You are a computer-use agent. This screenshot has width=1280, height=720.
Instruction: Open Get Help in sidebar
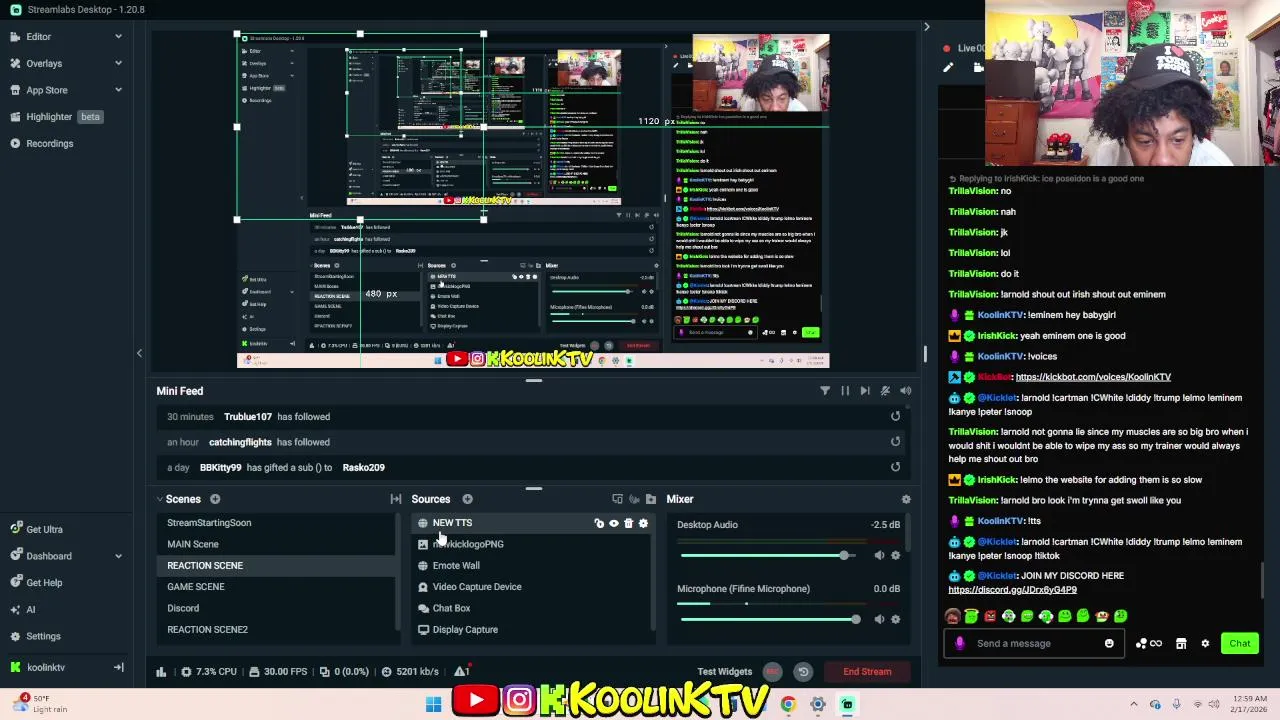coord(36,583)
